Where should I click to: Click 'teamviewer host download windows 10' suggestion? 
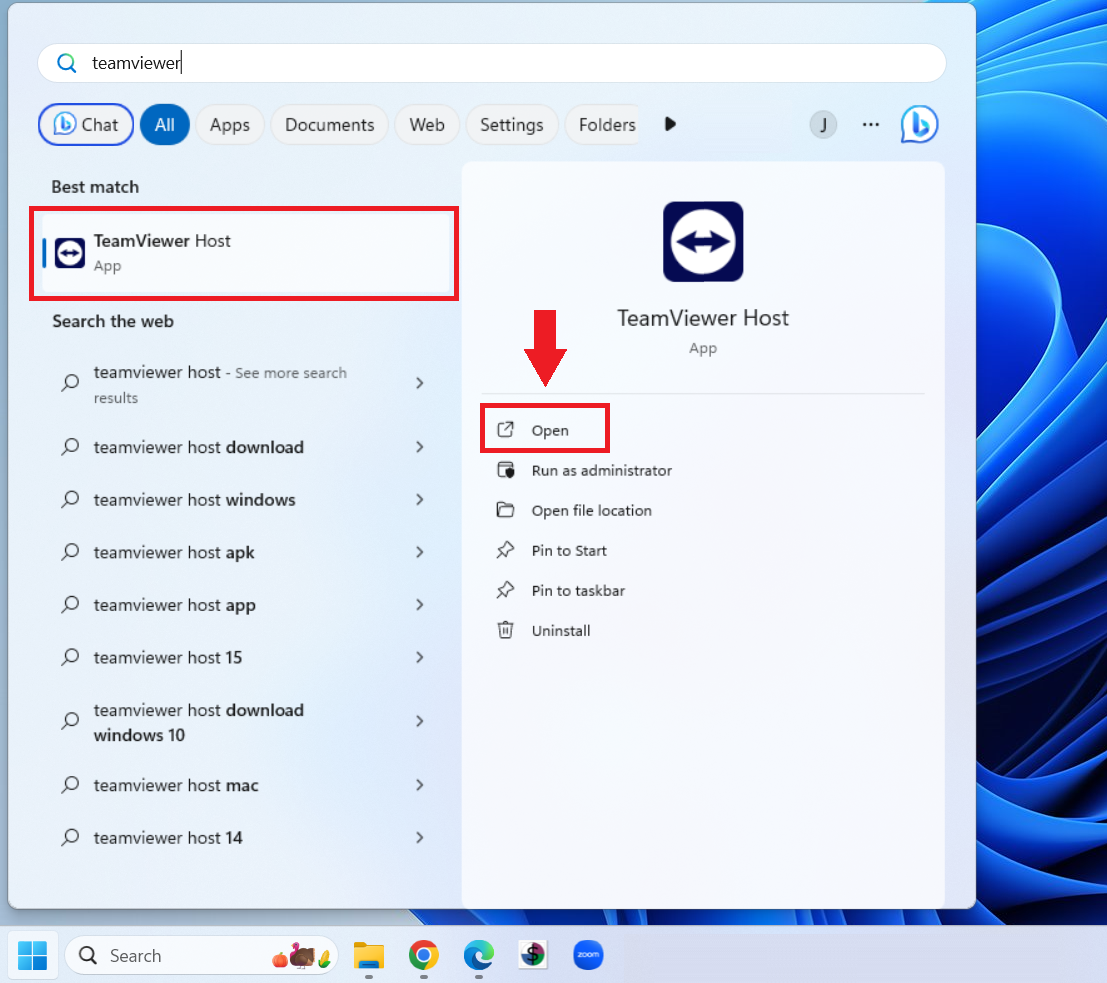click(244, 722)
